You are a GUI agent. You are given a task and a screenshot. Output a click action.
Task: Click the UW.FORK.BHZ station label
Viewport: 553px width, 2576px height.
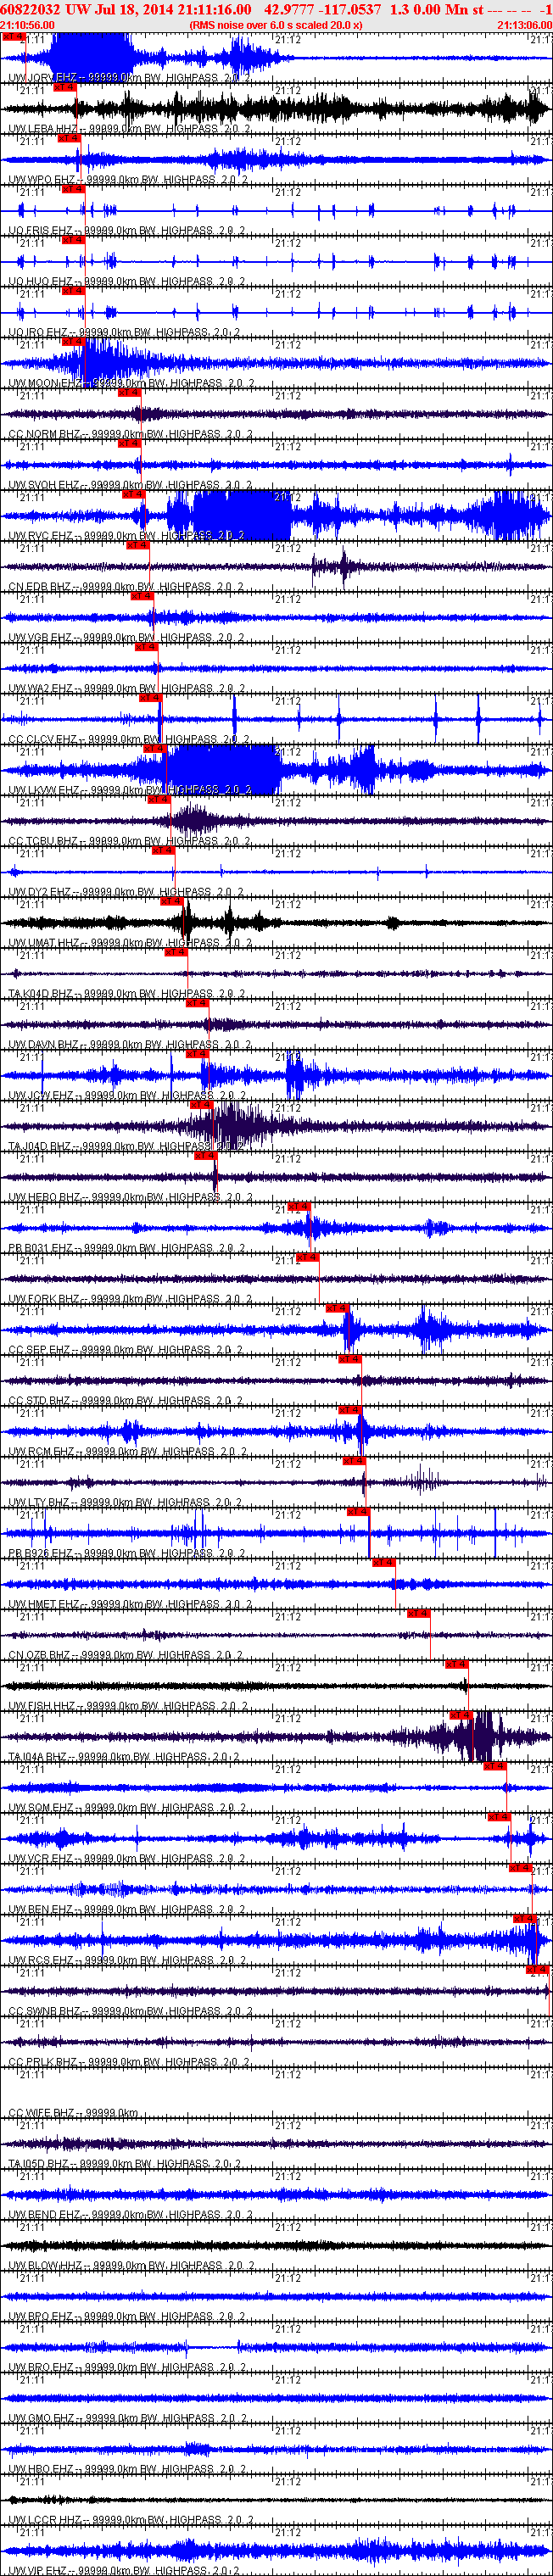pos(128,1298)
